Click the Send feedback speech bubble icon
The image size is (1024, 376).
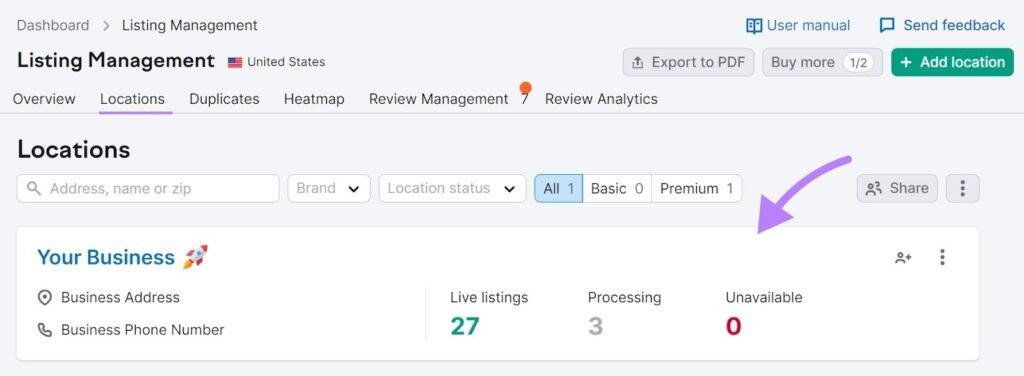tap(887, 25)
